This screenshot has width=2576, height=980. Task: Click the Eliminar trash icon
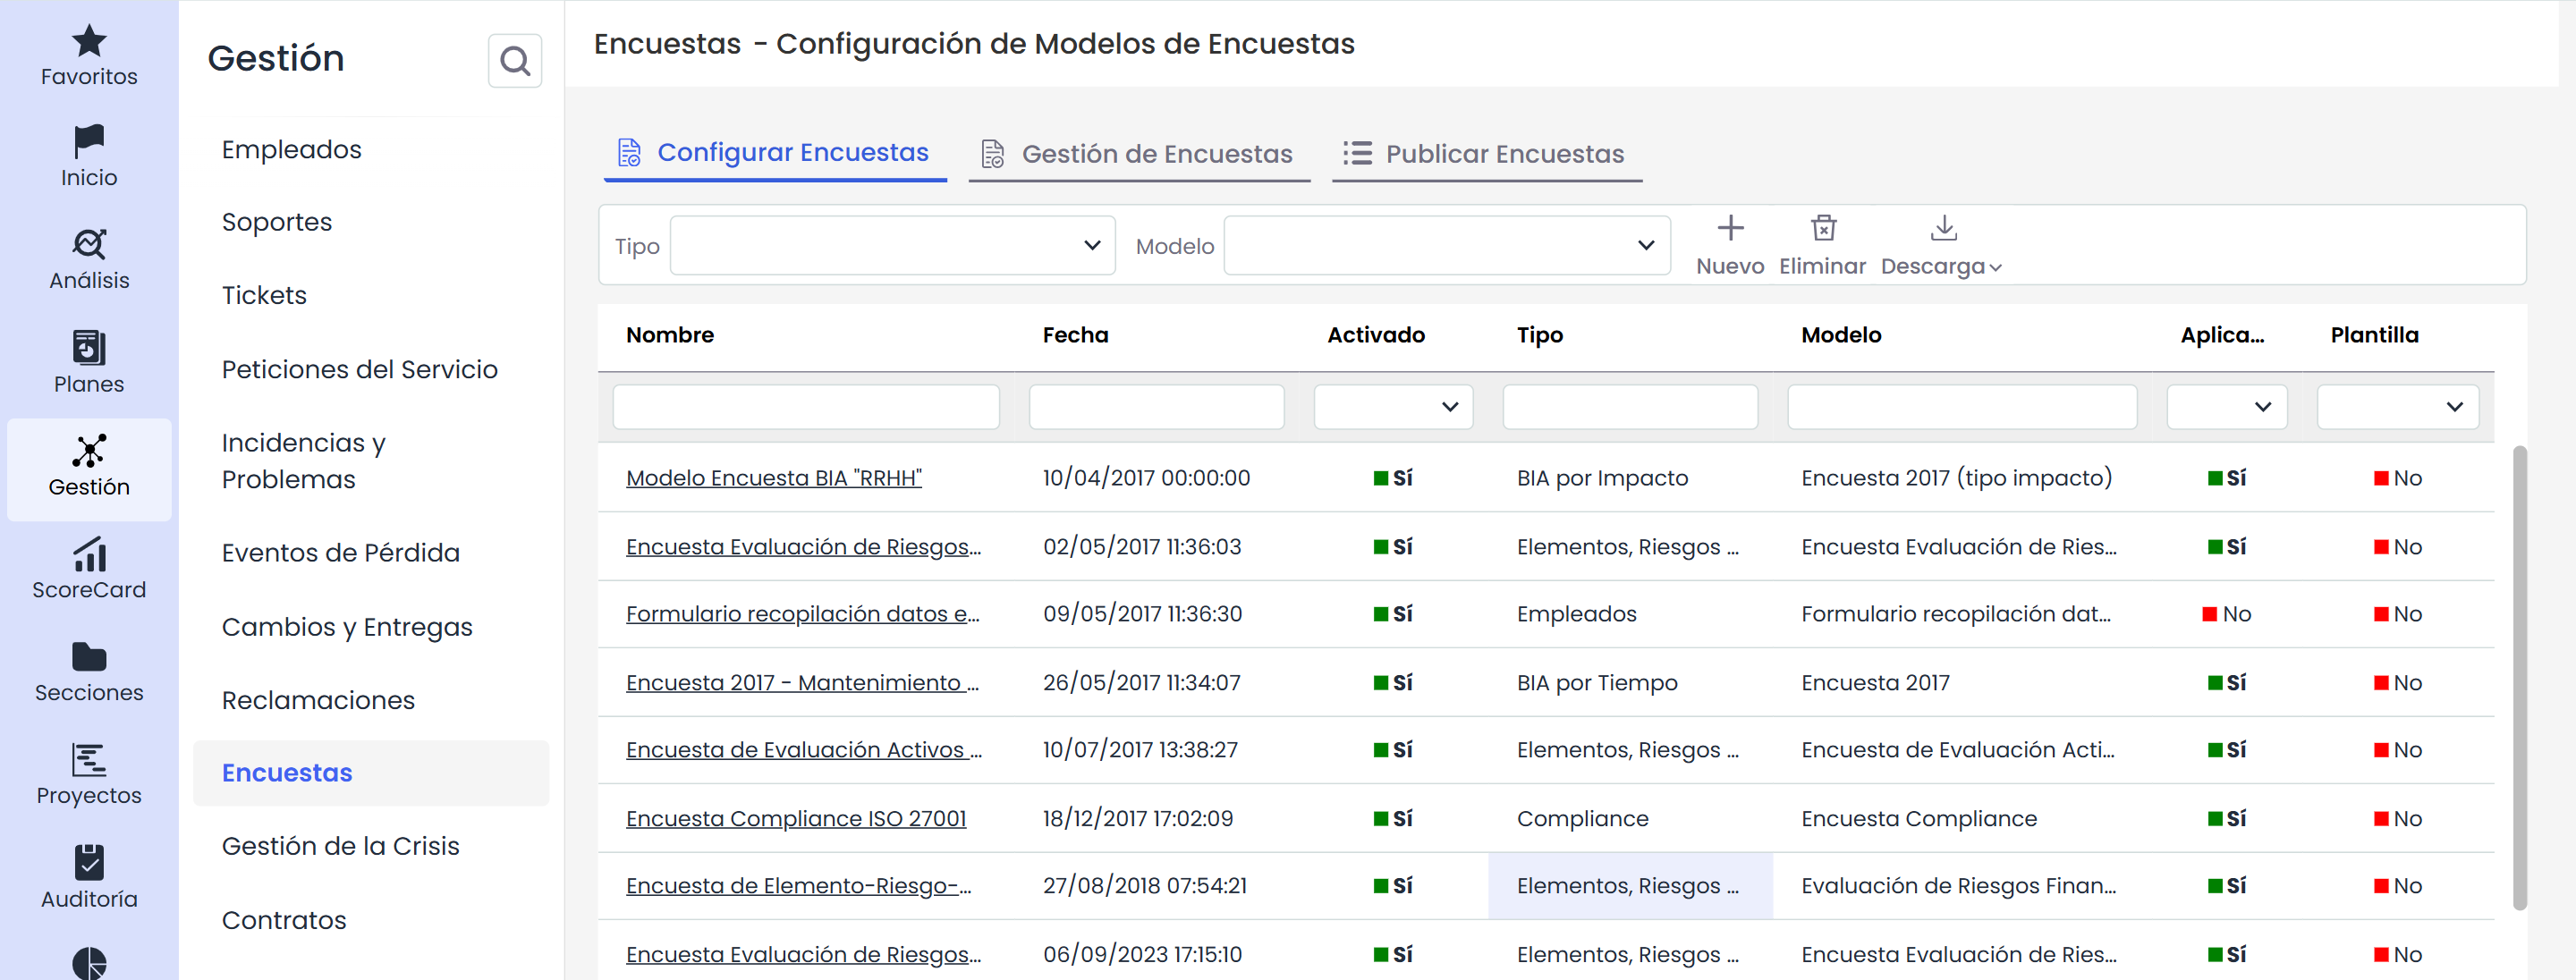point(1823,229)
